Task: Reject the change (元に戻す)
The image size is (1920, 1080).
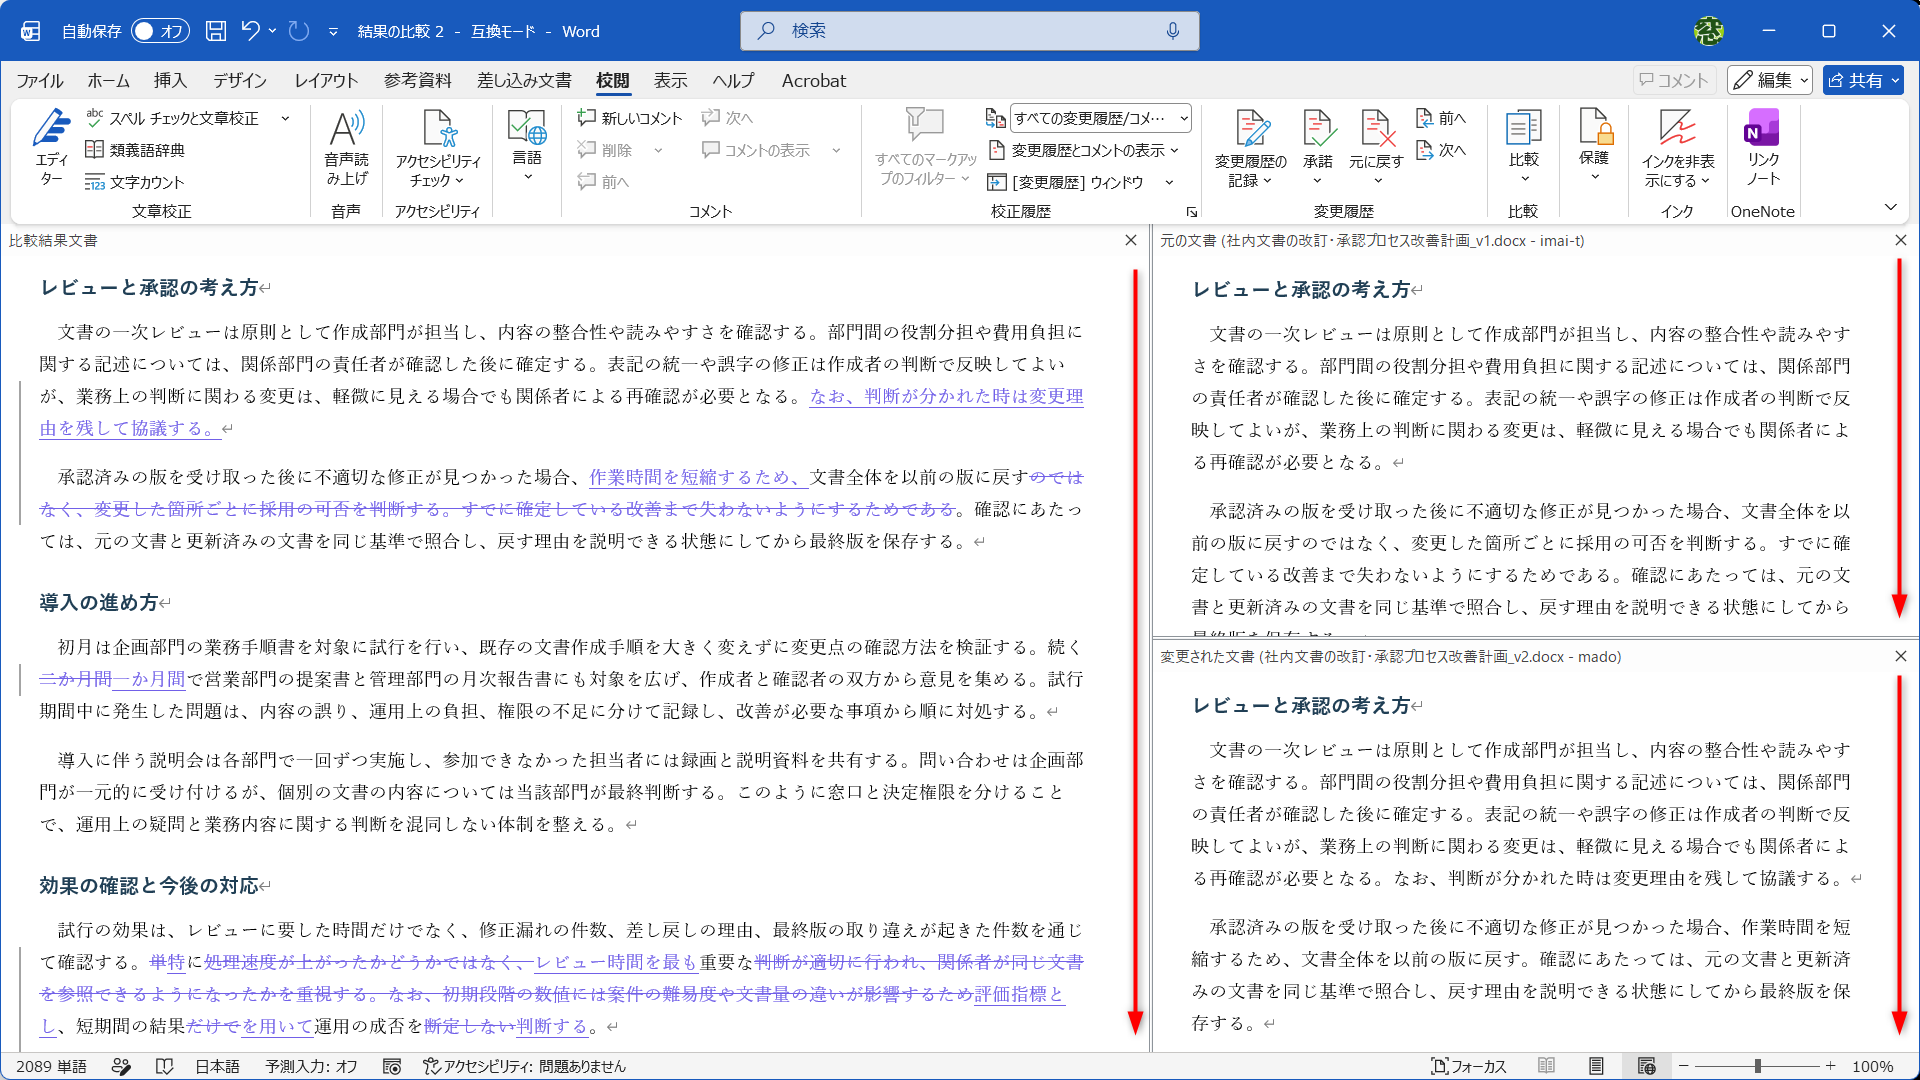Action: 1376,147
